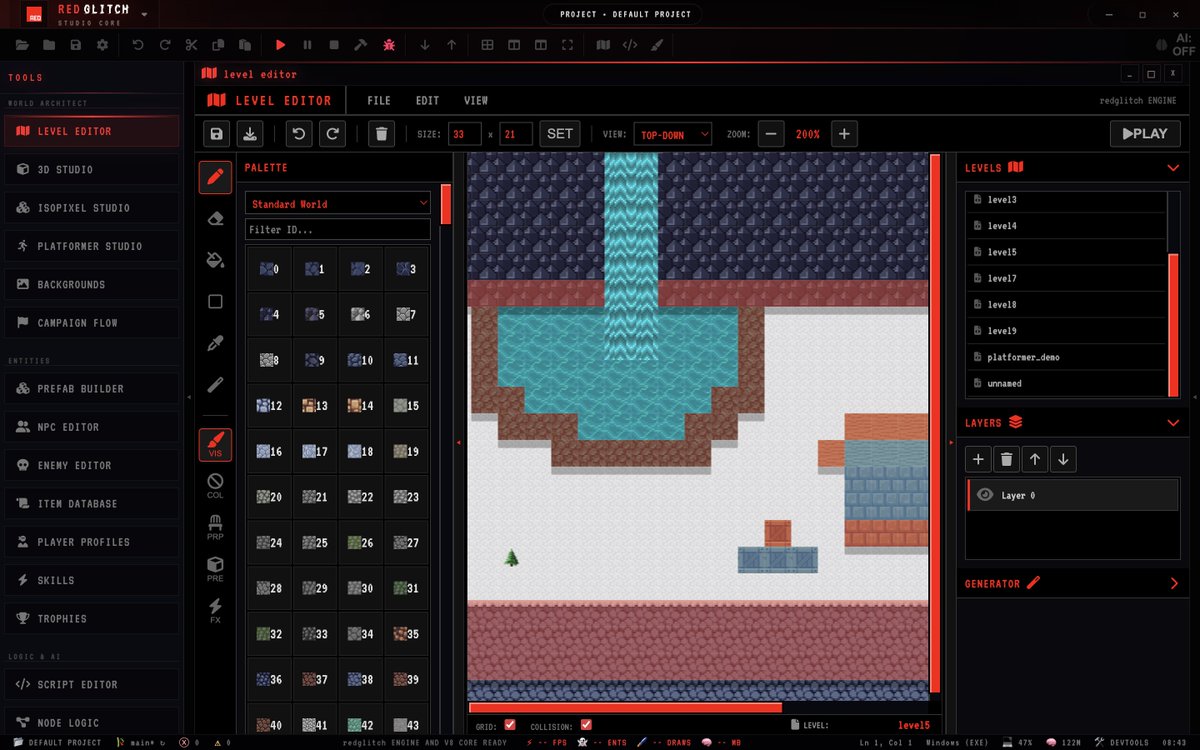Select the pencil draw tool

(215, 177)
